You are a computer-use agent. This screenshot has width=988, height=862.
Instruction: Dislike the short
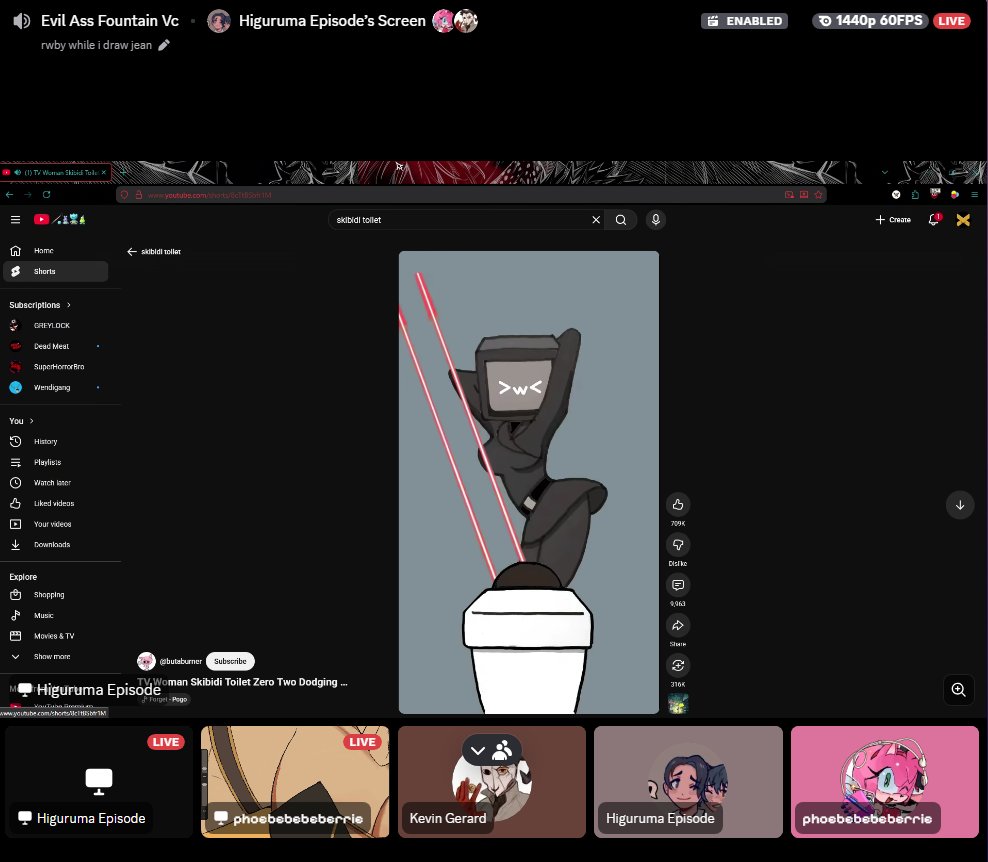click(678, 545)
